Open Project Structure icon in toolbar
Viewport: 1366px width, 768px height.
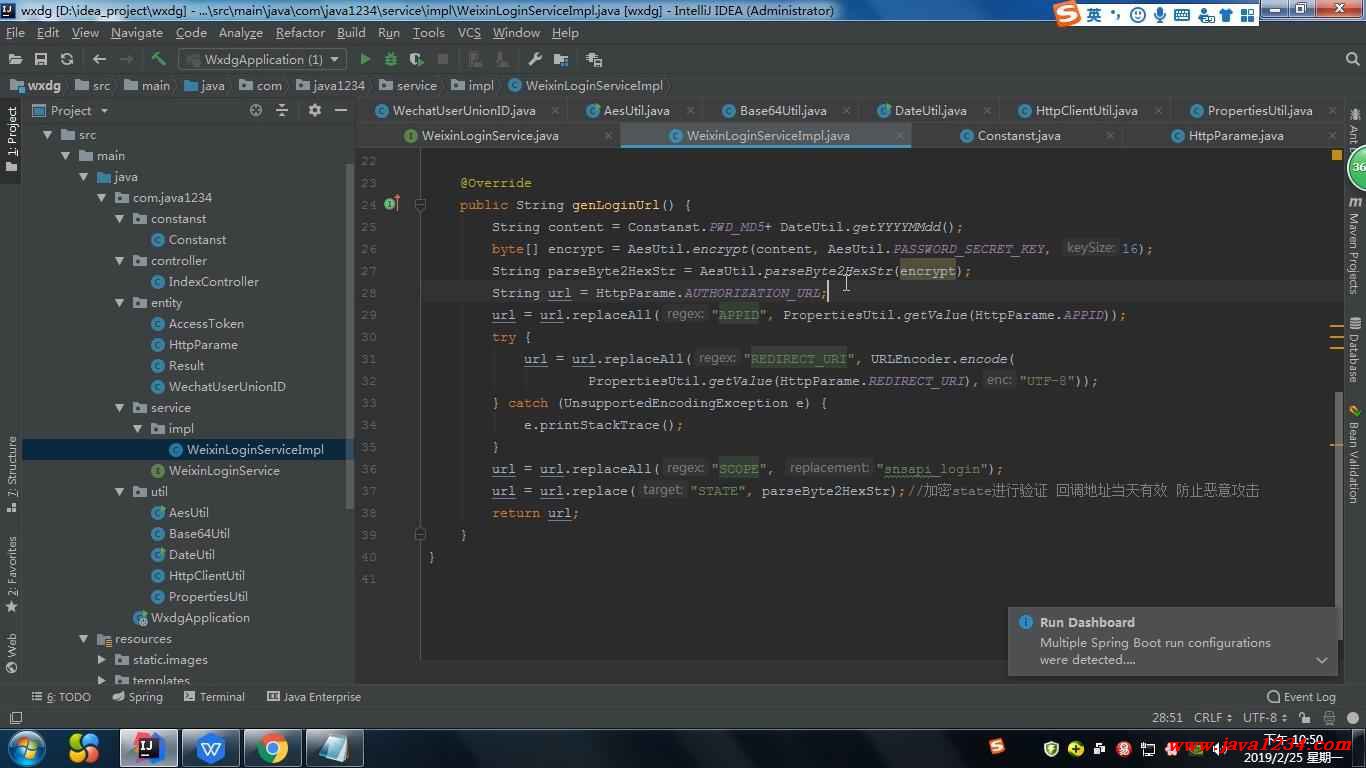tap(563, 60)
